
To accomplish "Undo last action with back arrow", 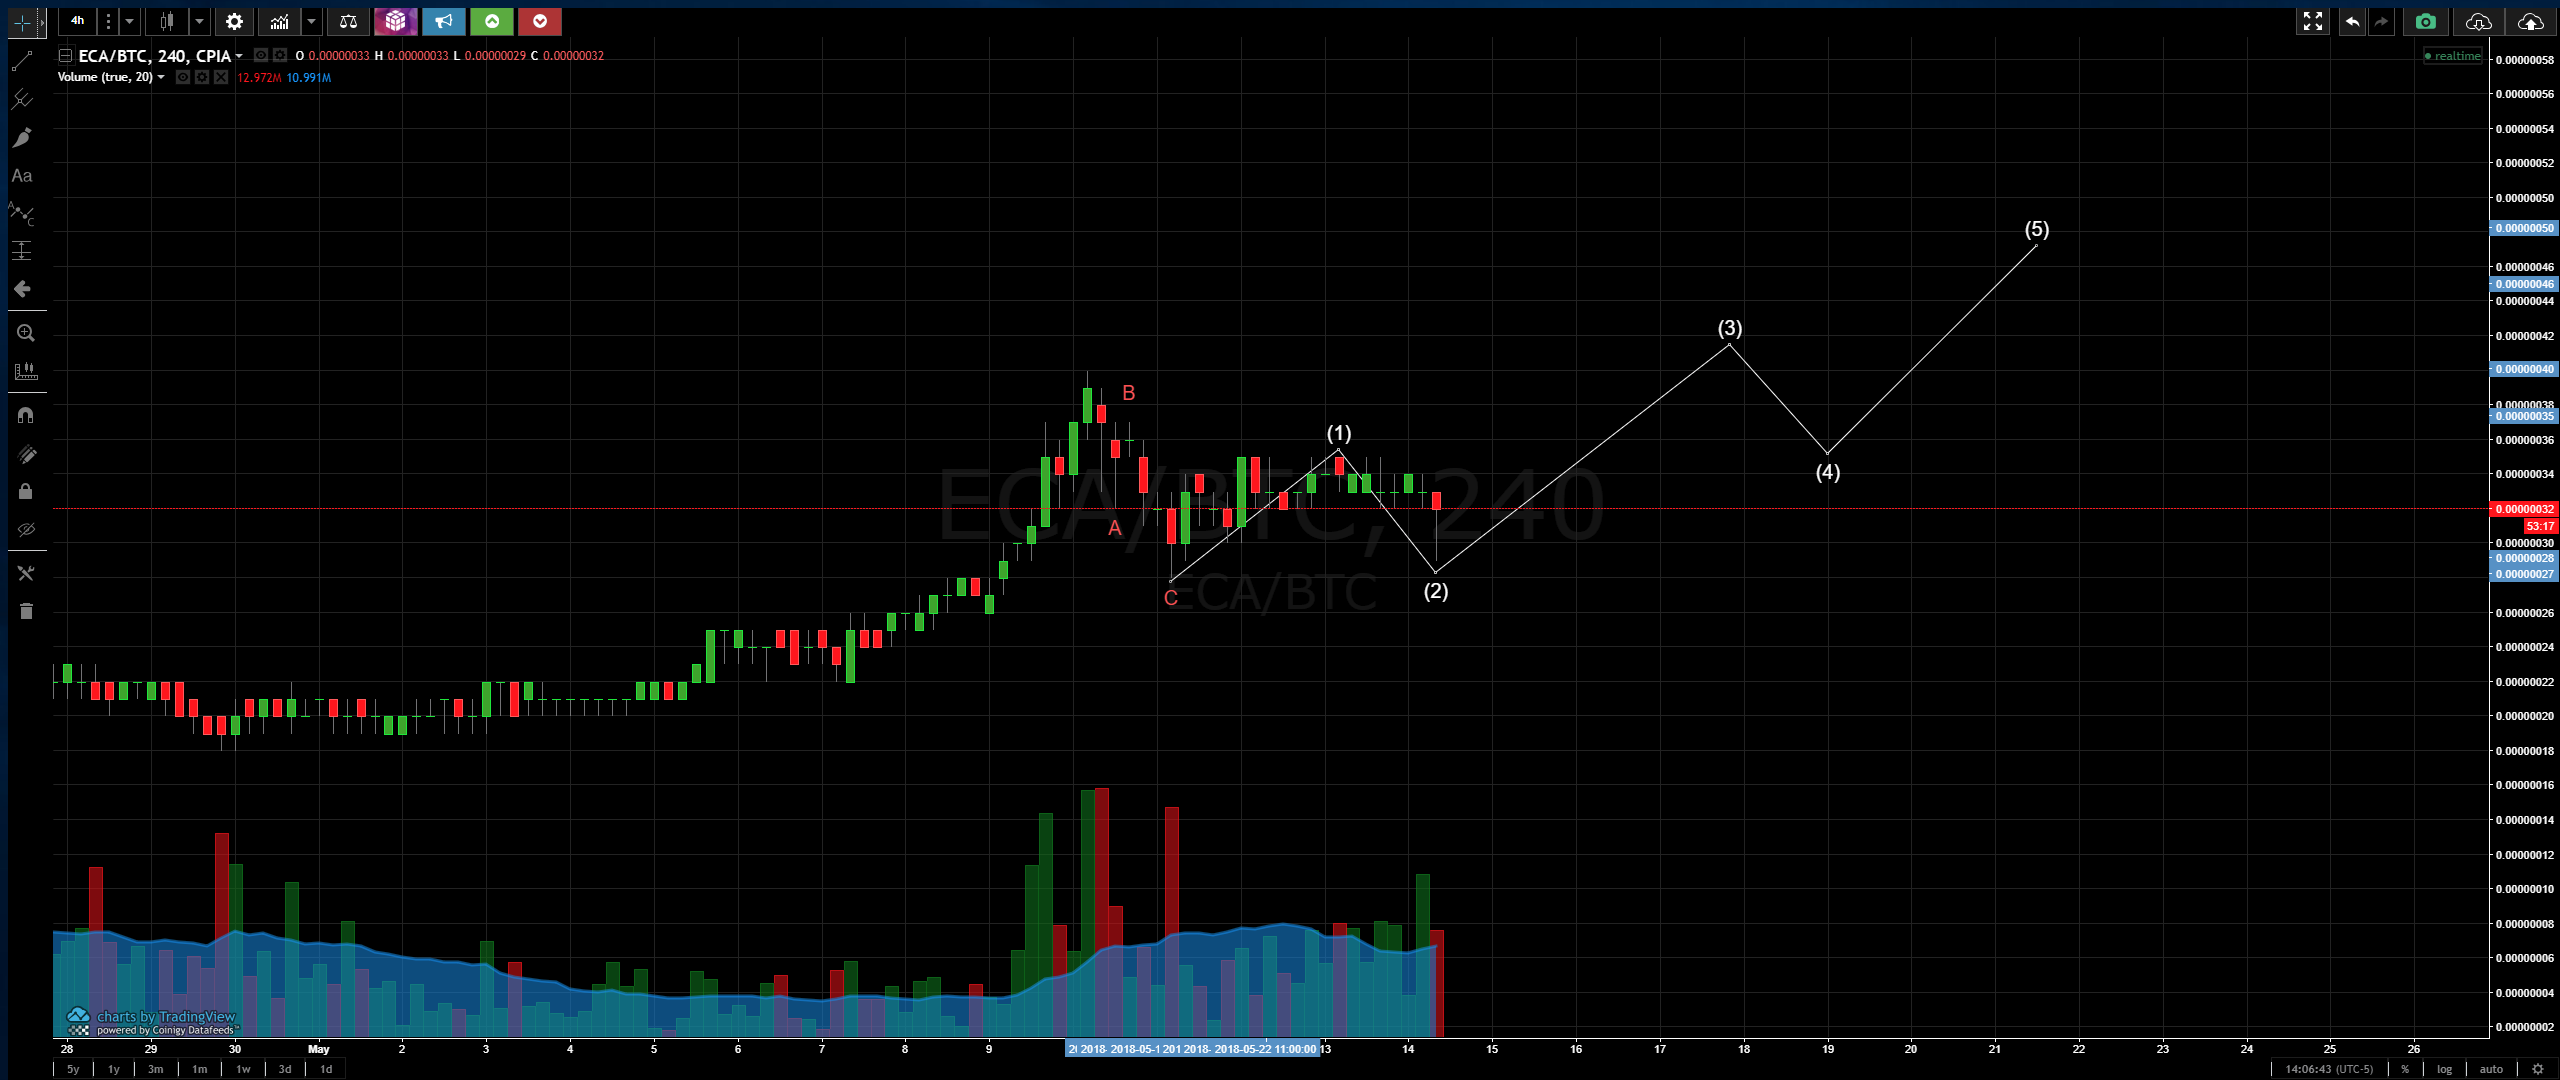I will (2352, 21).
